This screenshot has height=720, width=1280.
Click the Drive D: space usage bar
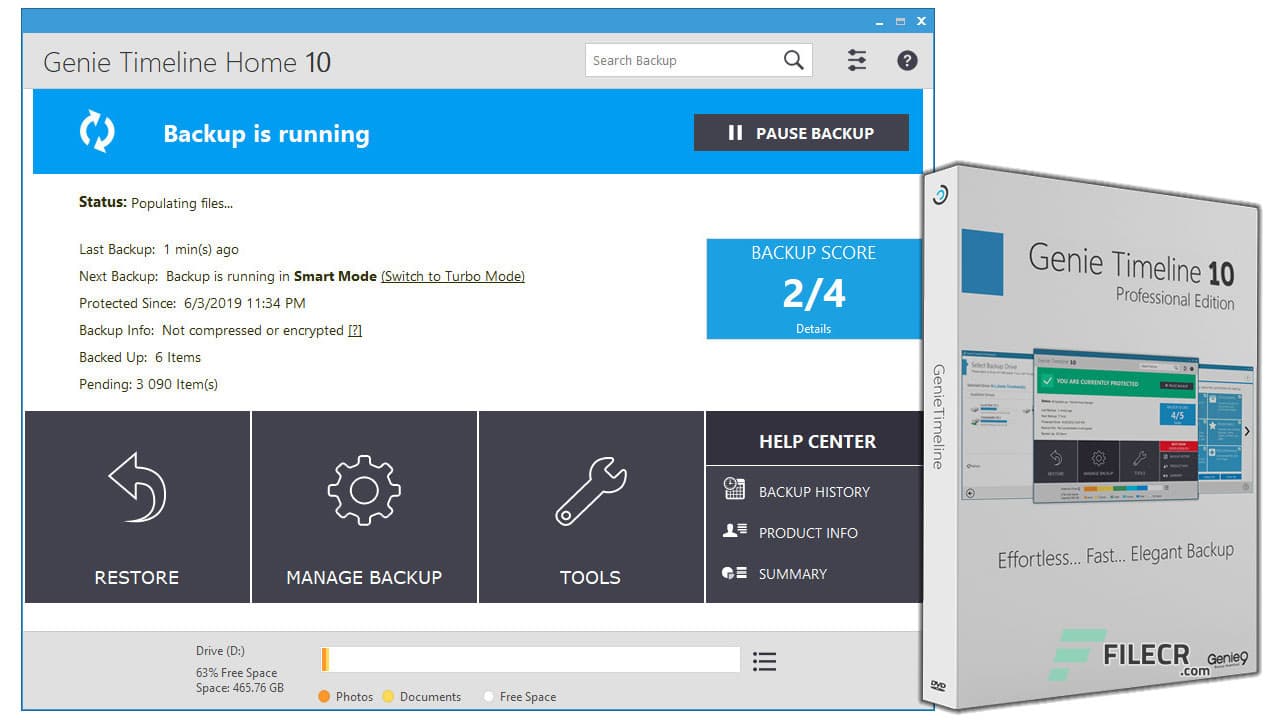528,660
